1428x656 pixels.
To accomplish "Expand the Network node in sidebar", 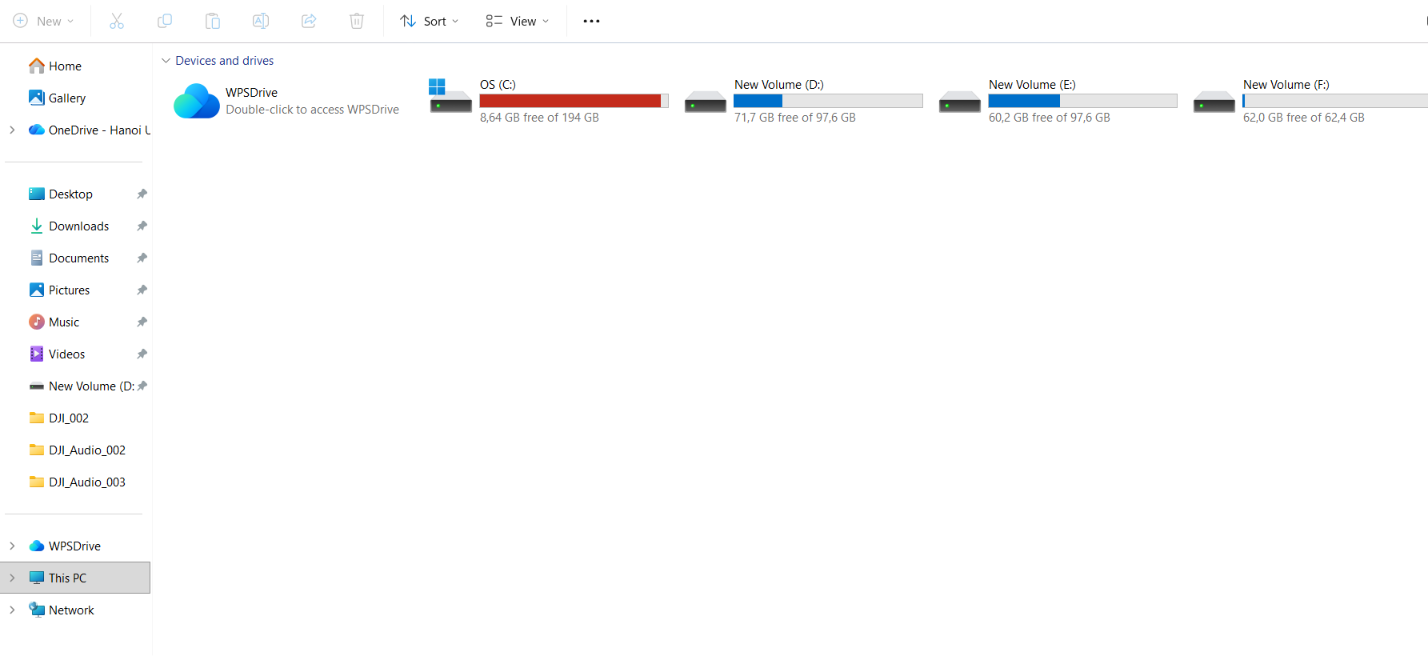I will pos(12,610).
